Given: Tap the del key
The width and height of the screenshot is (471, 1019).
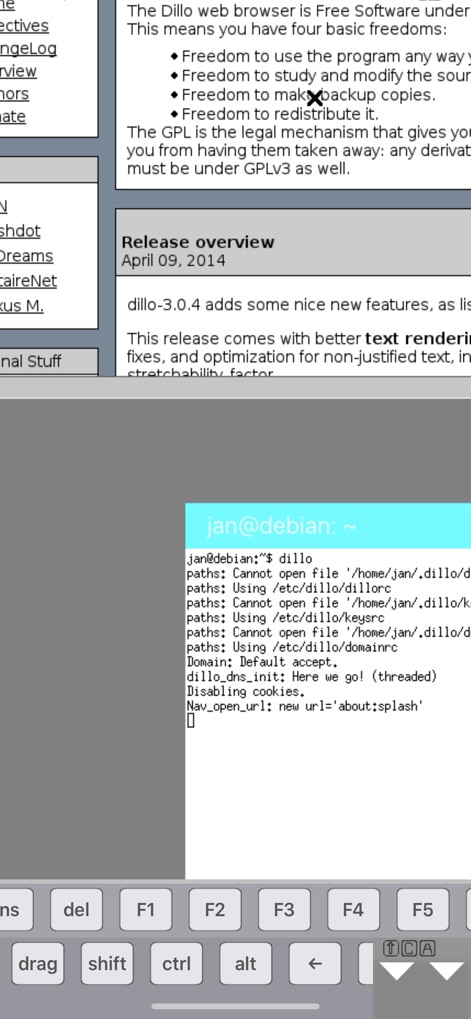Looking at the screenshot, I should click(77, 909).
